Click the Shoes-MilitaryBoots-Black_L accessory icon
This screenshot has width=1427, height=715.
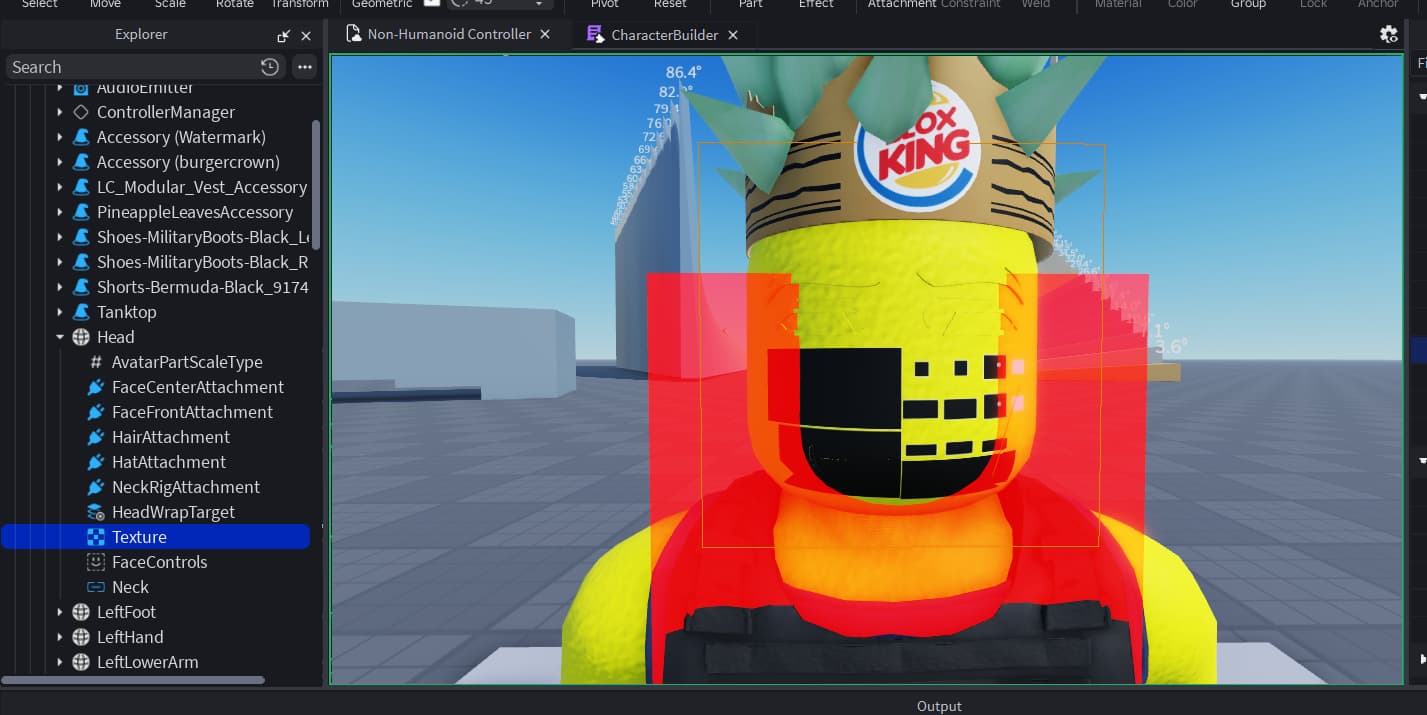[81, 237]
